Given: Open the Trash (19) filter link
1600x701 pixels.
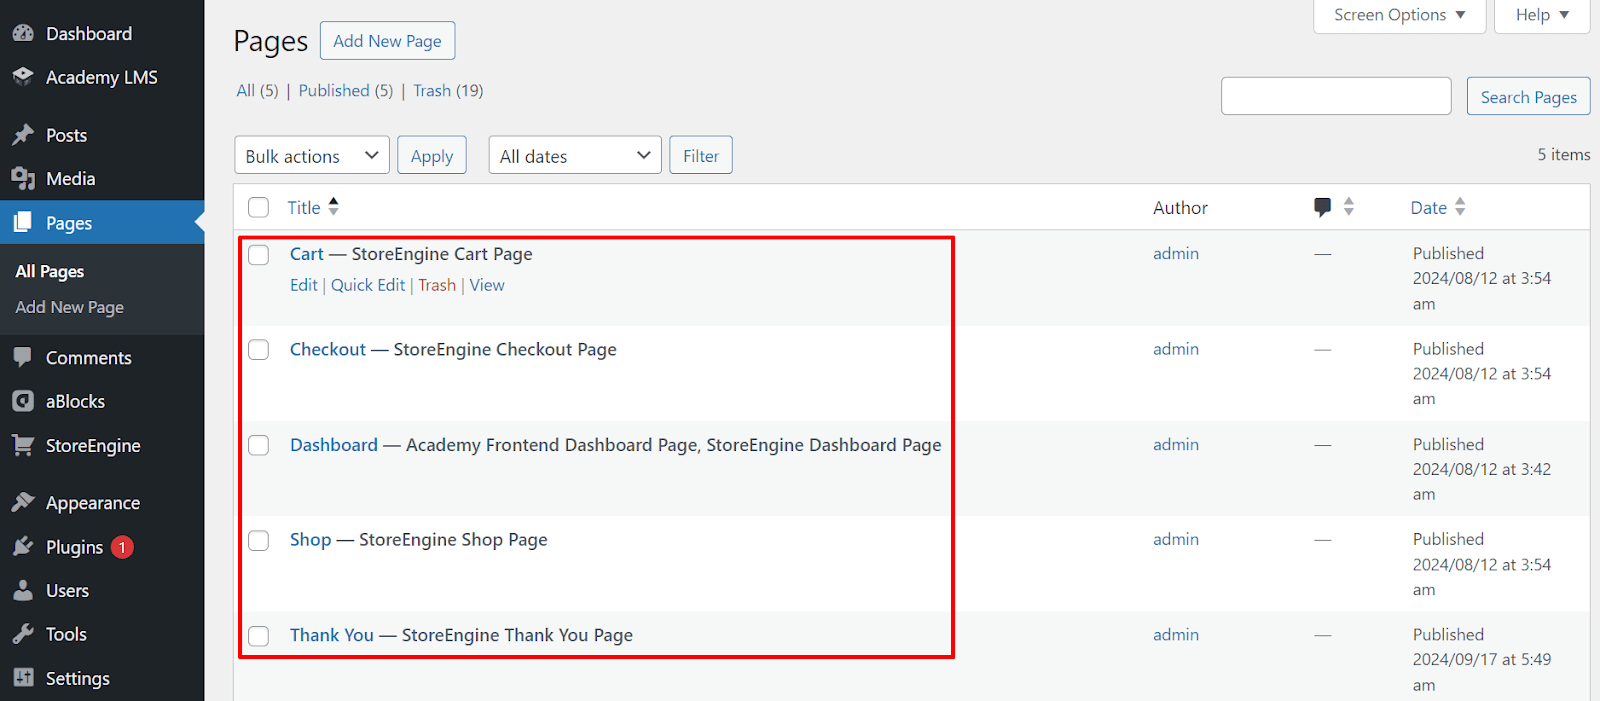Looking at the screenshot, I should [x=448, y=90].
